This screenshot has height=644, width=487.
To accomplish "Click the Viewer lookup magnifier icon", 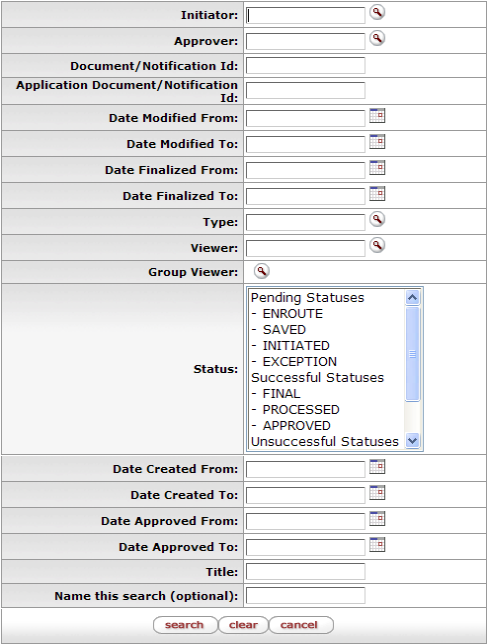I will pos(377,245).
